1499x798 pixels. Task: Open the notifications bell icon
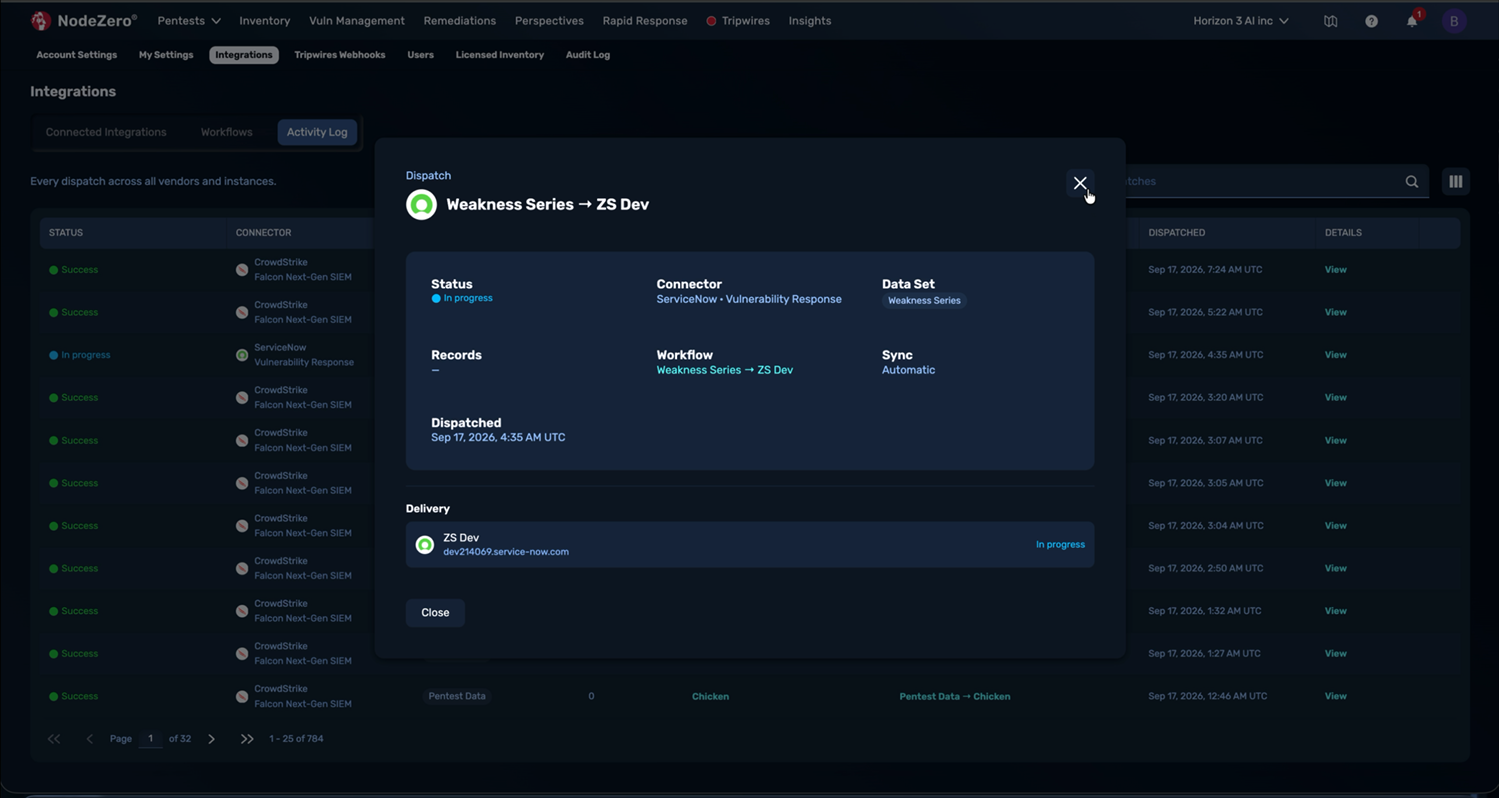(x=1412, y=21)
